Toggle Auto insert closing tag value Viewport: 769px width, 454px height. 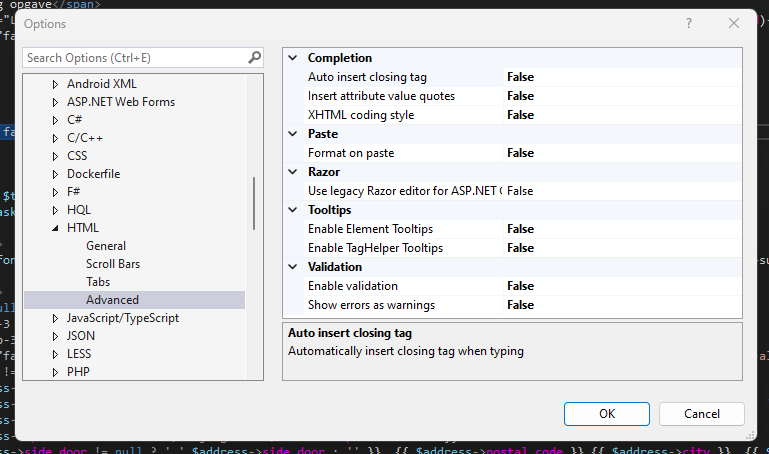[x=520, y=77]
